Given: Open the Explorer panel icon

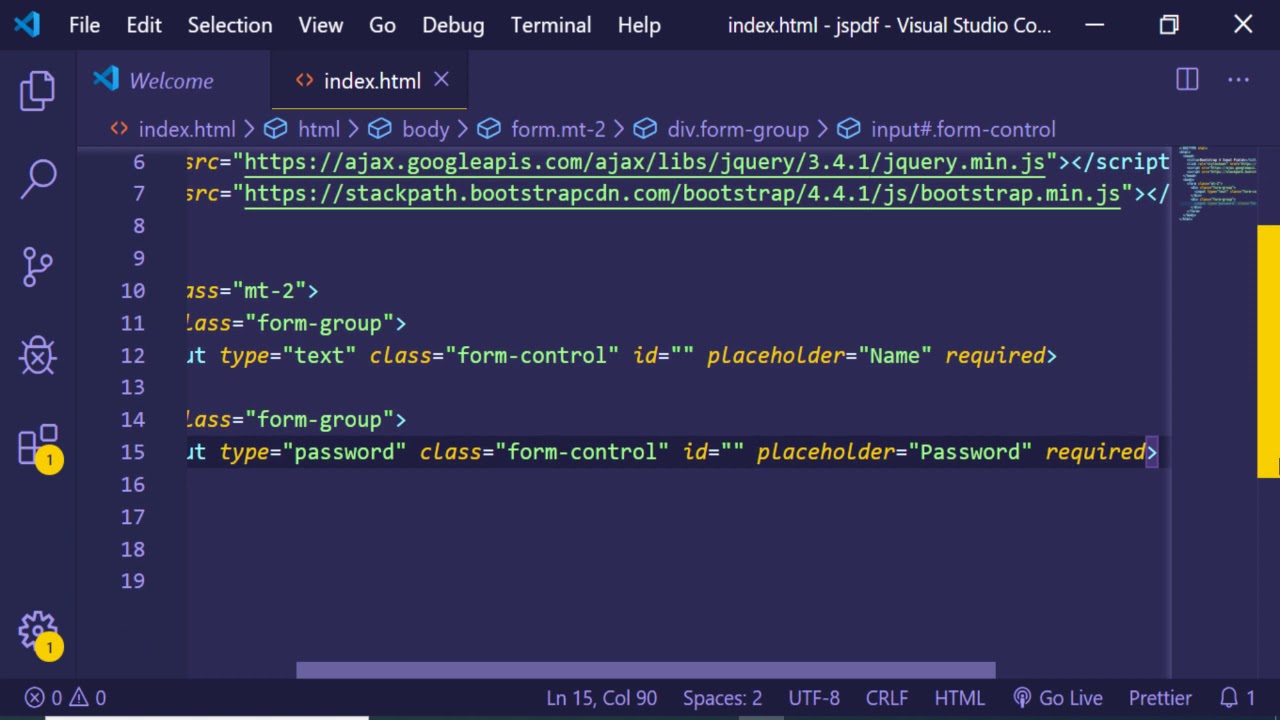Looking at the screenshot, I should pyautogui.click(x=38, y=91).
